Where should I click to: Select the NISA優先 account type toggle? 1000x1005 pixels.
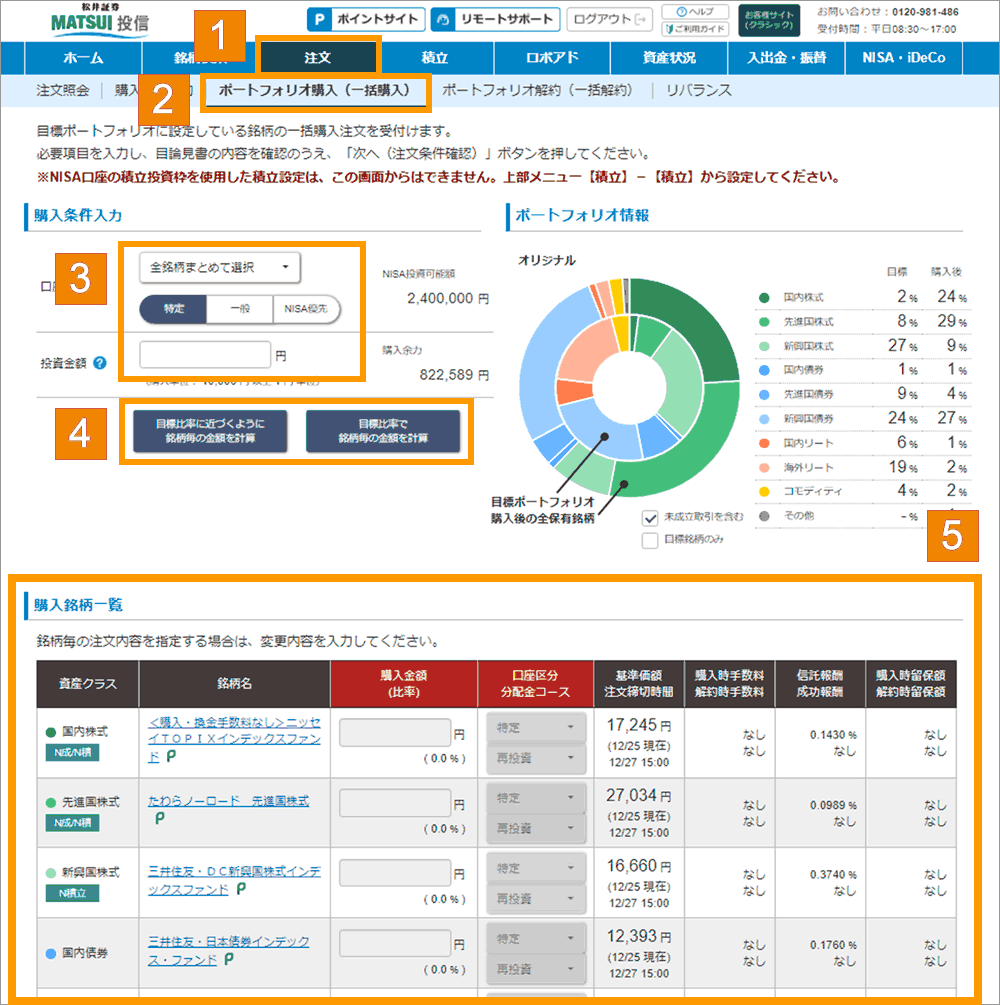click(306, 309)
